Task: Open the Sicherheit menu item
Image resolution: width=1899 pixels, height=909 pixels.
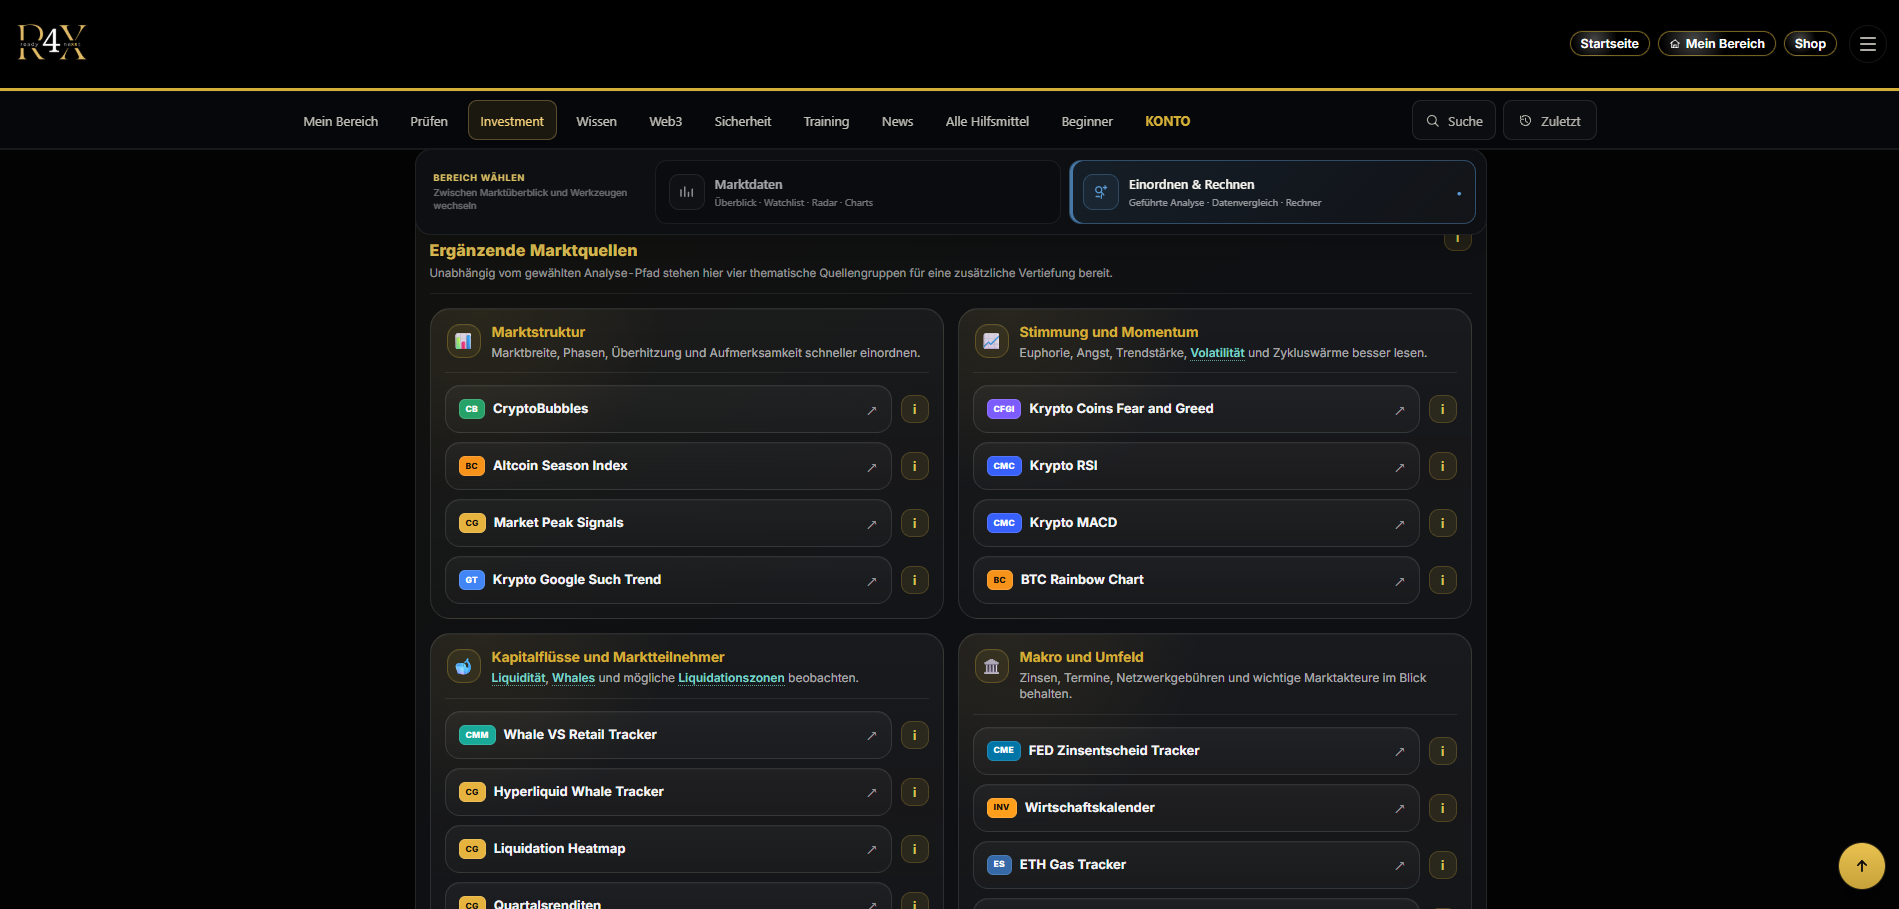Action: [743, 121]
